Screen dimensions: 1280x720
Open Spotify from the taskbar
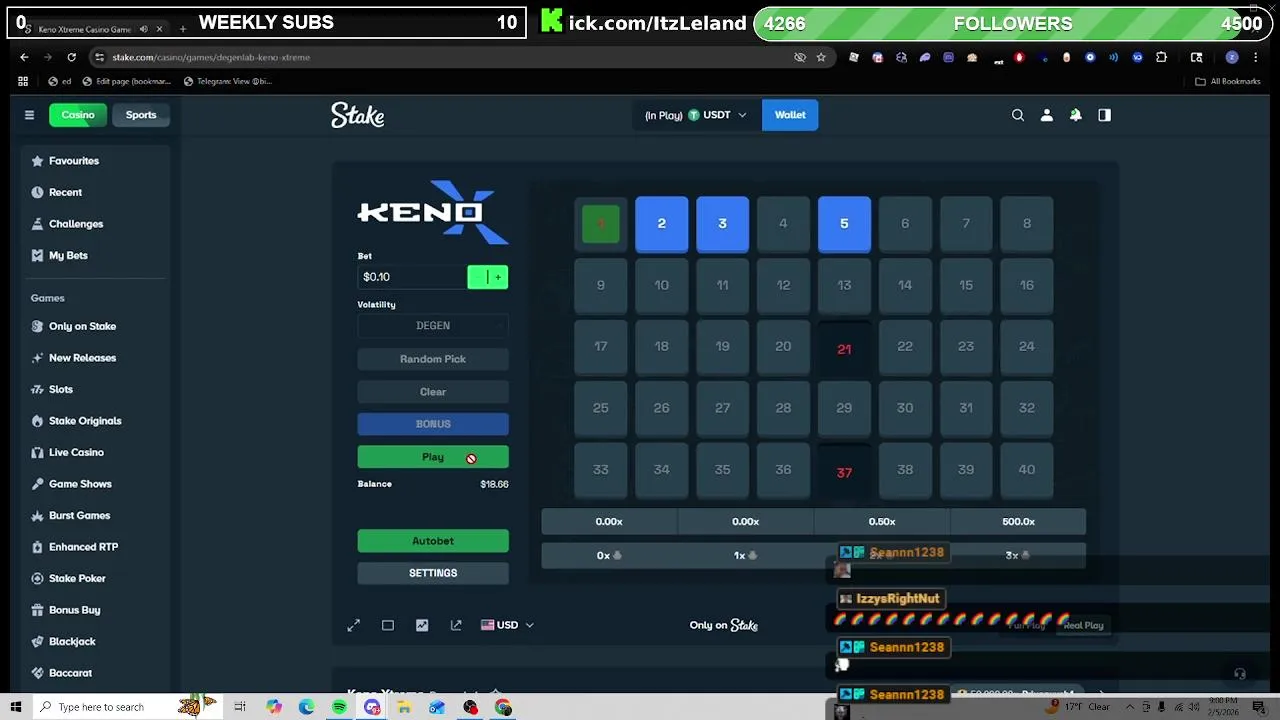339,707
